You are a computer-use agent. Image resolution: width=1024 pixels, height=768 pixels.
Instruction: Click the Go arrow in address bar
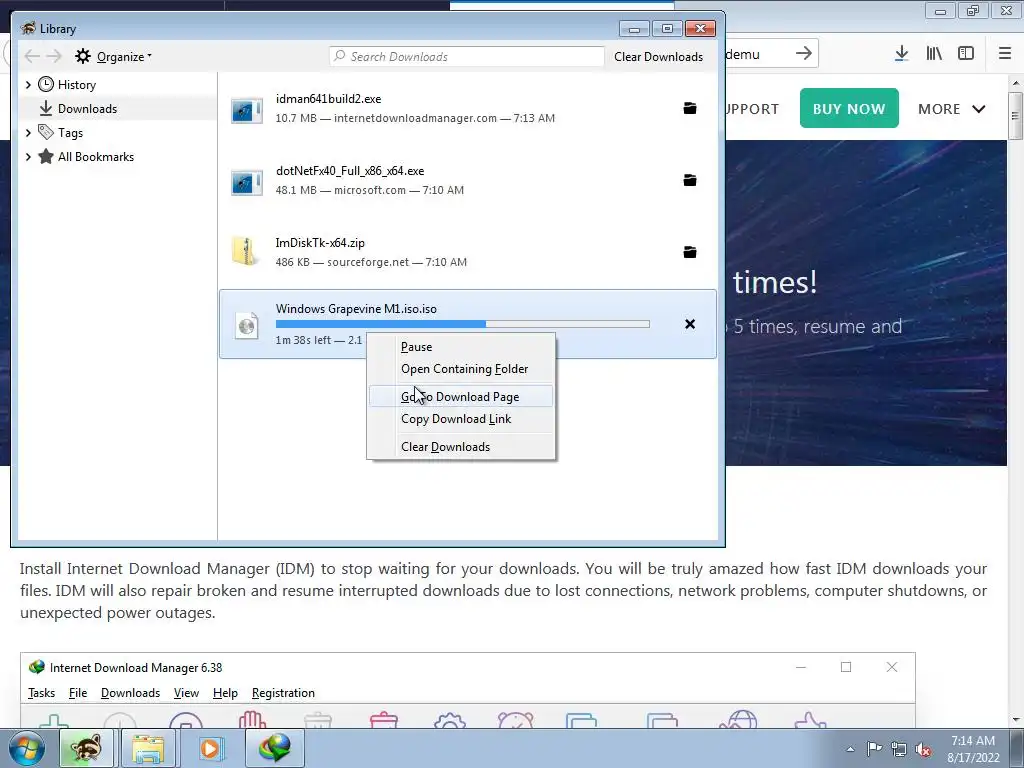pyautogui.click(x=804, y=54)
